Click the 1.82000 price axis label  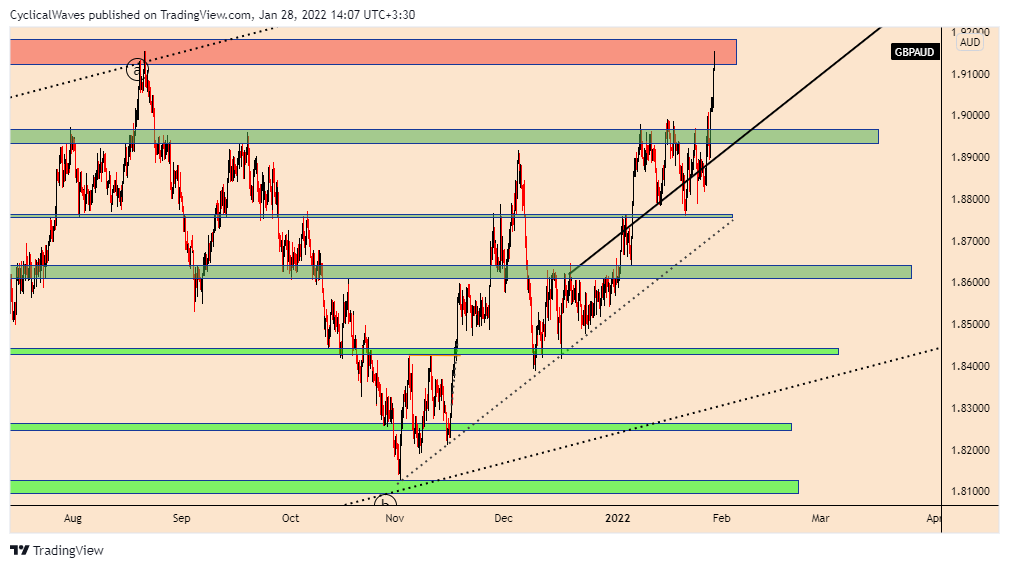970,450
